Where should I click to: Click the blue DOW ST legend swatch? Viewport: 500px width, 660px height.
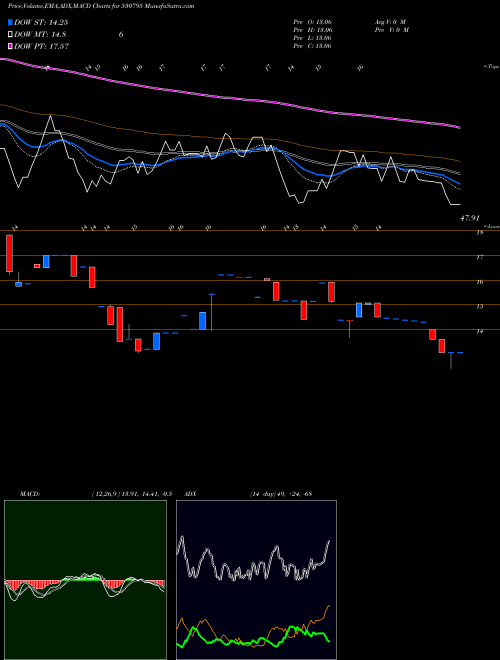tap(10, 22)
